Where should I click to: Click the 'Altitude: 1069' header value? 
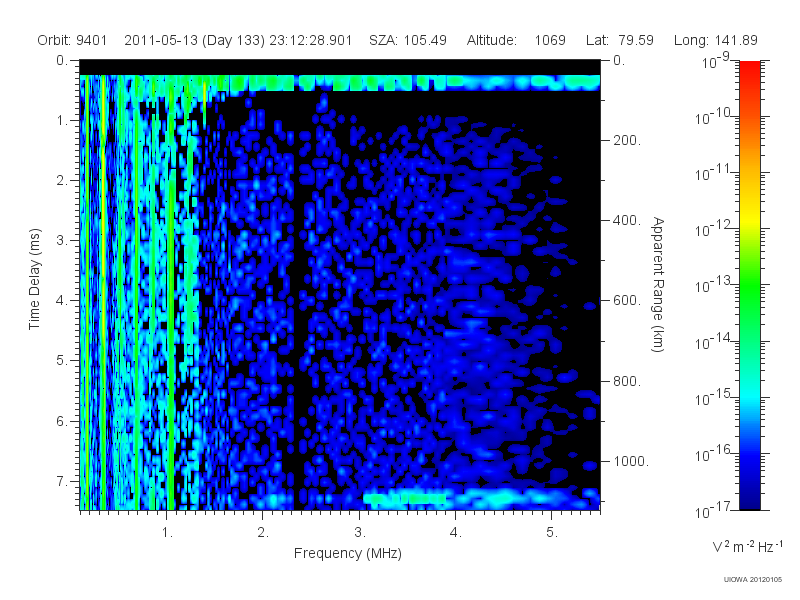click(516, 40)
